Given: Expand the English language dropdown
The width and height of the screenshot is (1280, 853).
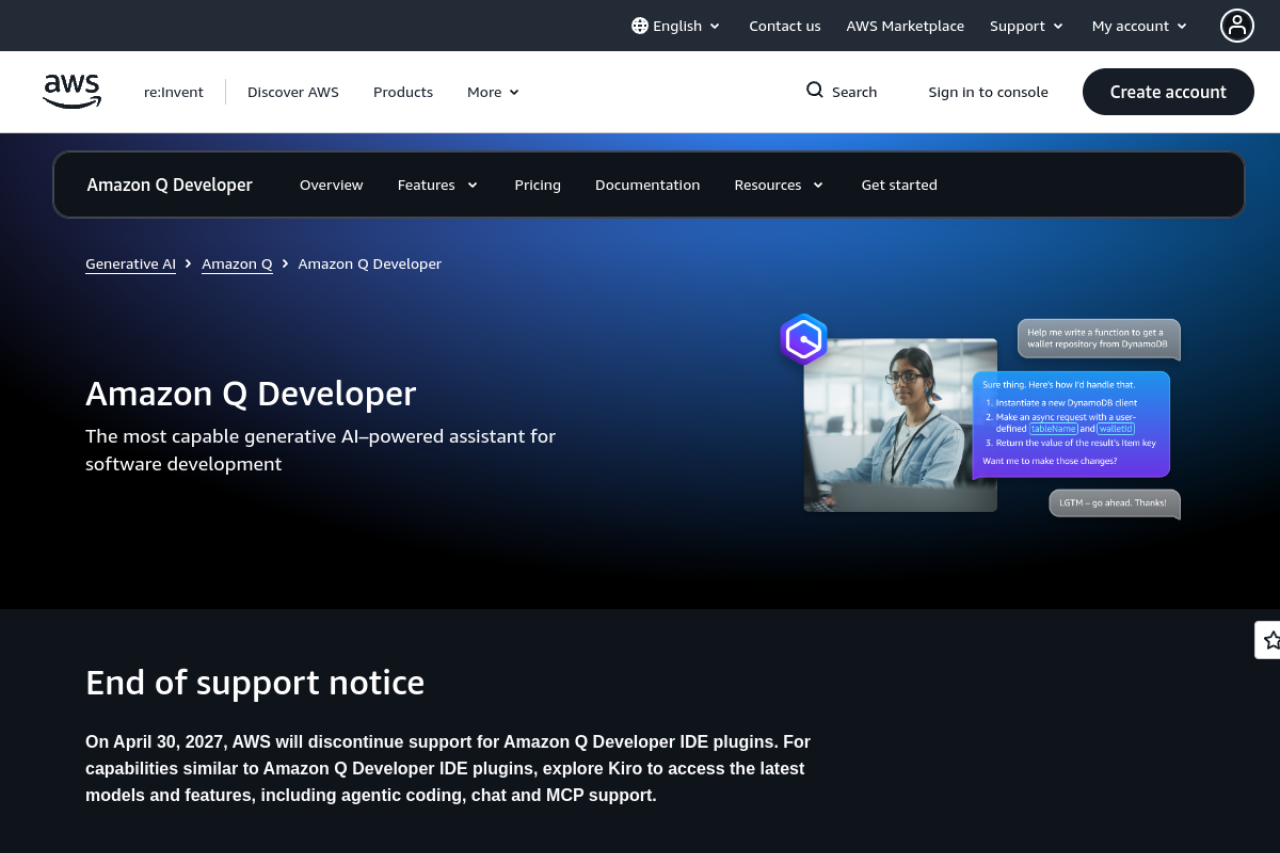Looking at the screenshot, I should (x=676, y=26).
